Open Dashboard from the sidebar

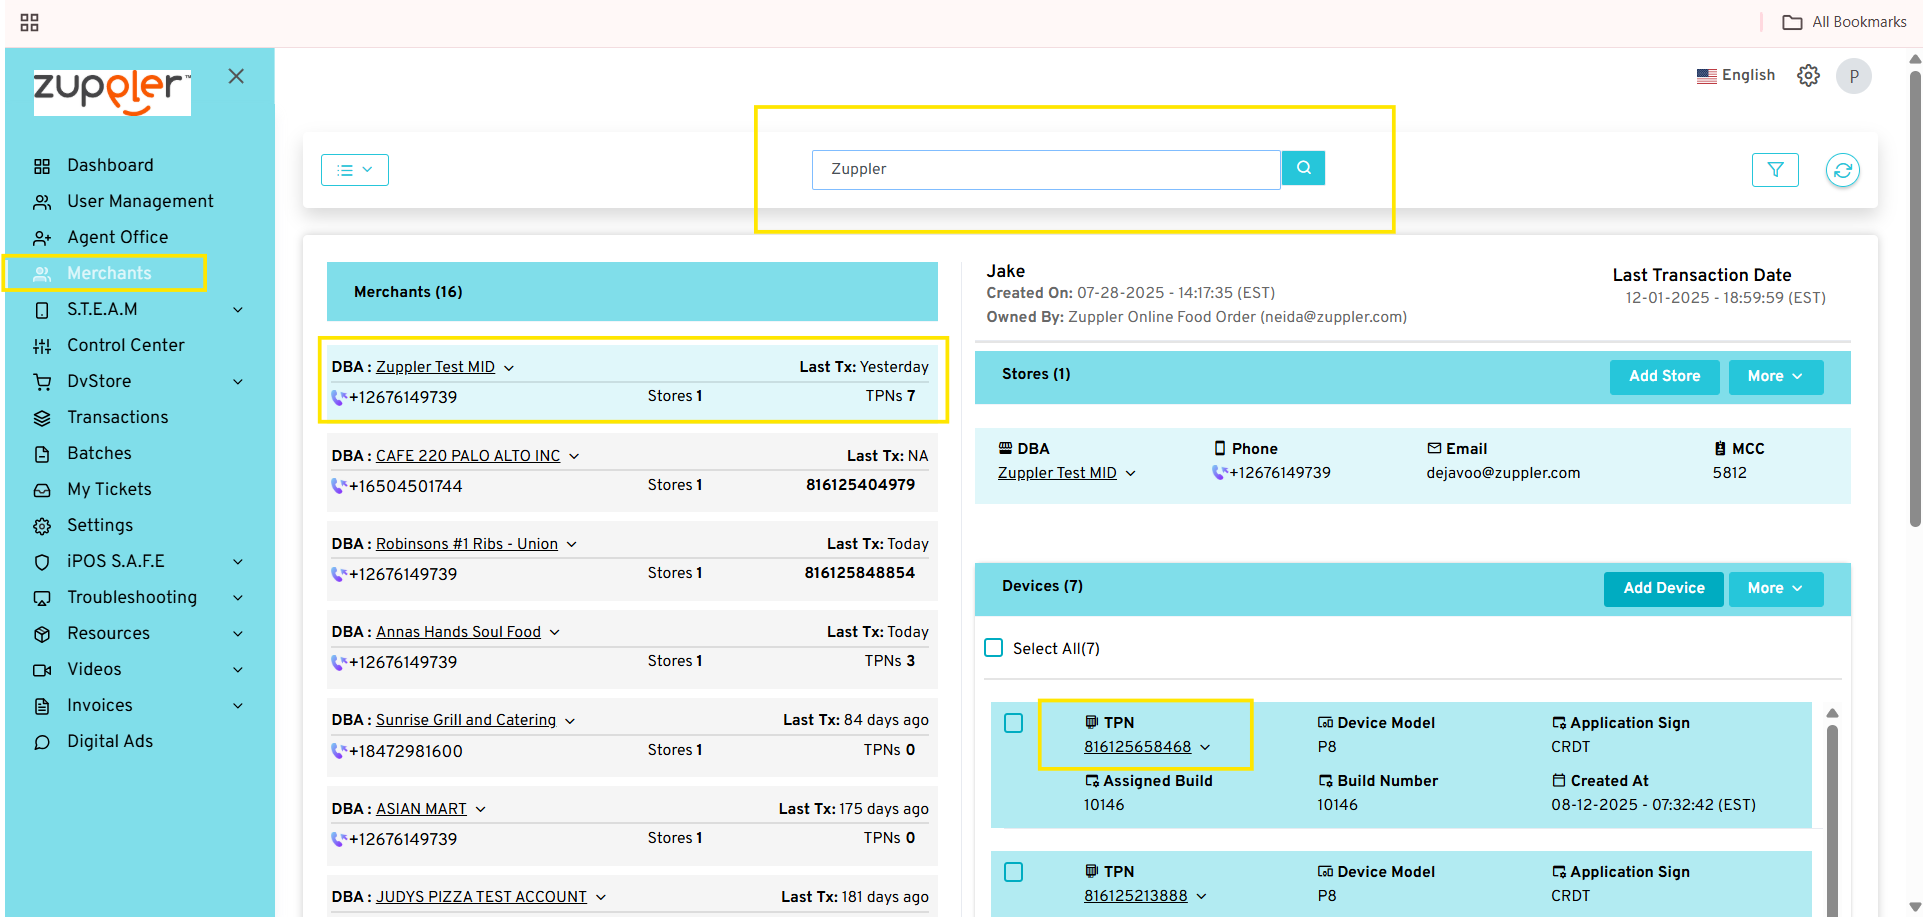[x=110, y=165]
